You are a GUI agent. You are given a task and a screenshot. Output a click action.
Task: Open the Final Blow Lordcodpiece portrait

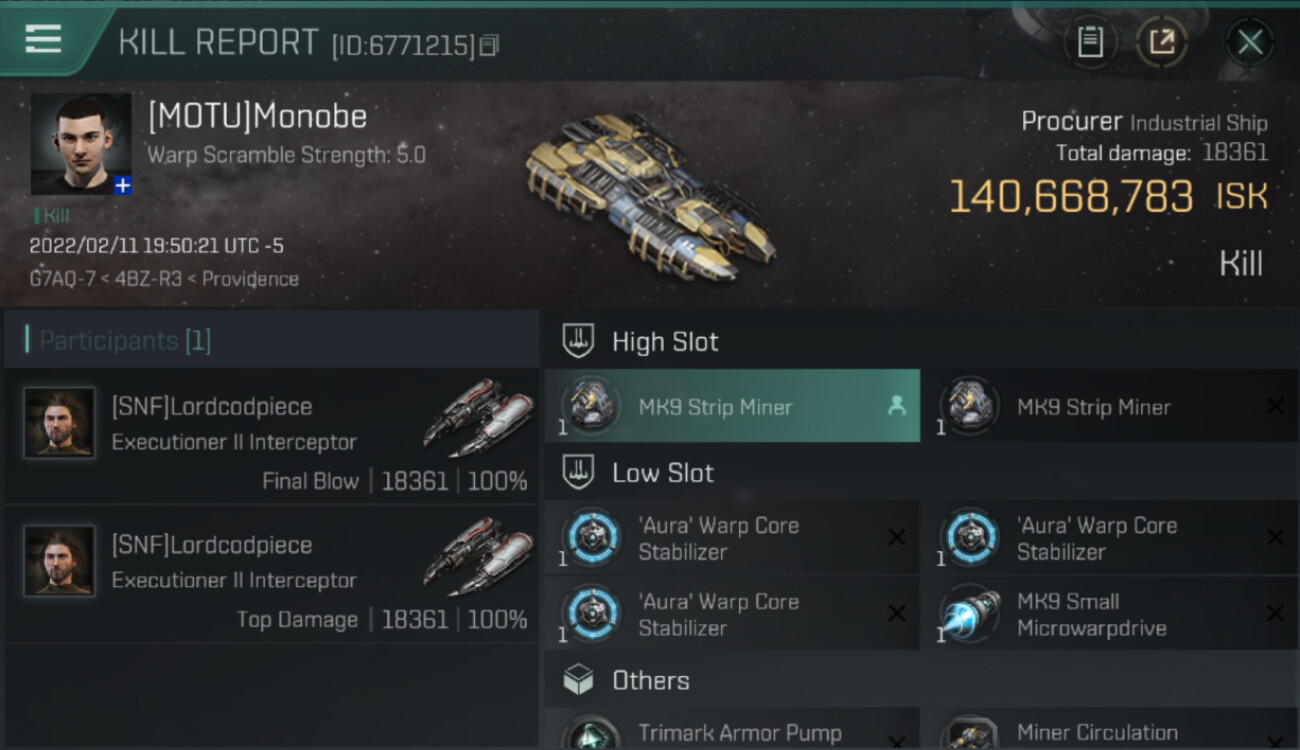tap(60, 423)
